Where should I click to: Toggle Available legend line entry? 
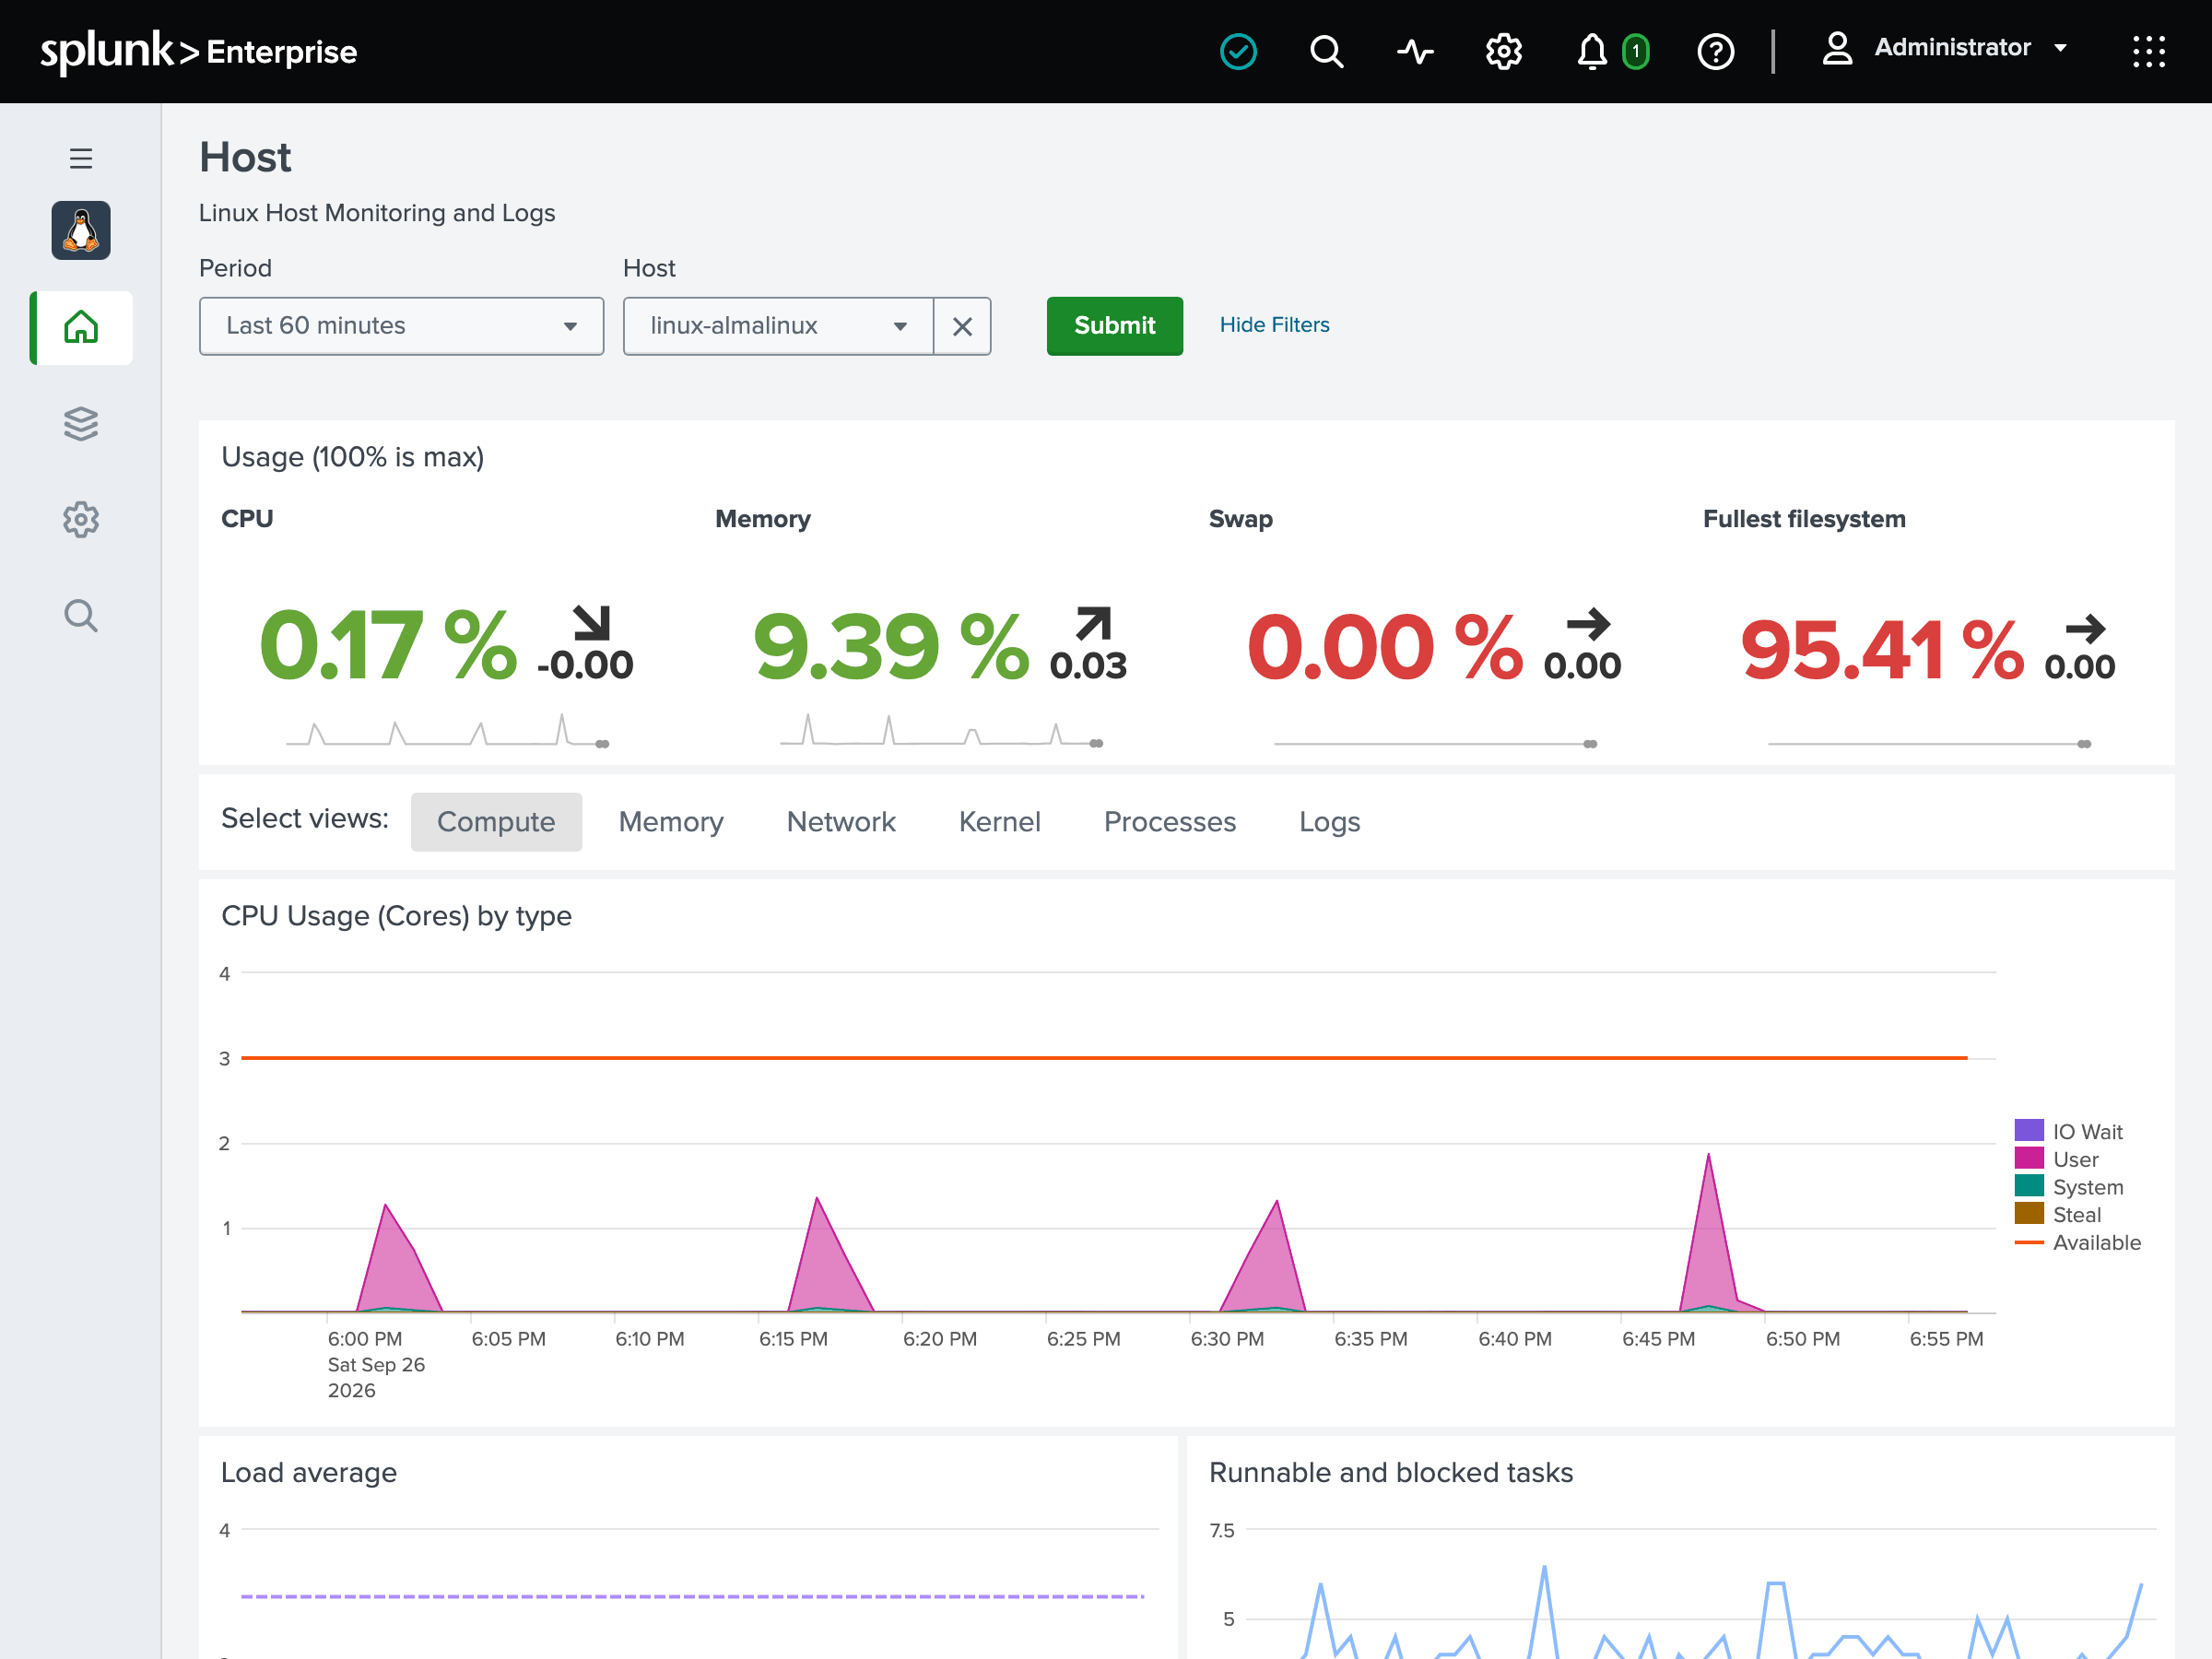point(2078,1242)
